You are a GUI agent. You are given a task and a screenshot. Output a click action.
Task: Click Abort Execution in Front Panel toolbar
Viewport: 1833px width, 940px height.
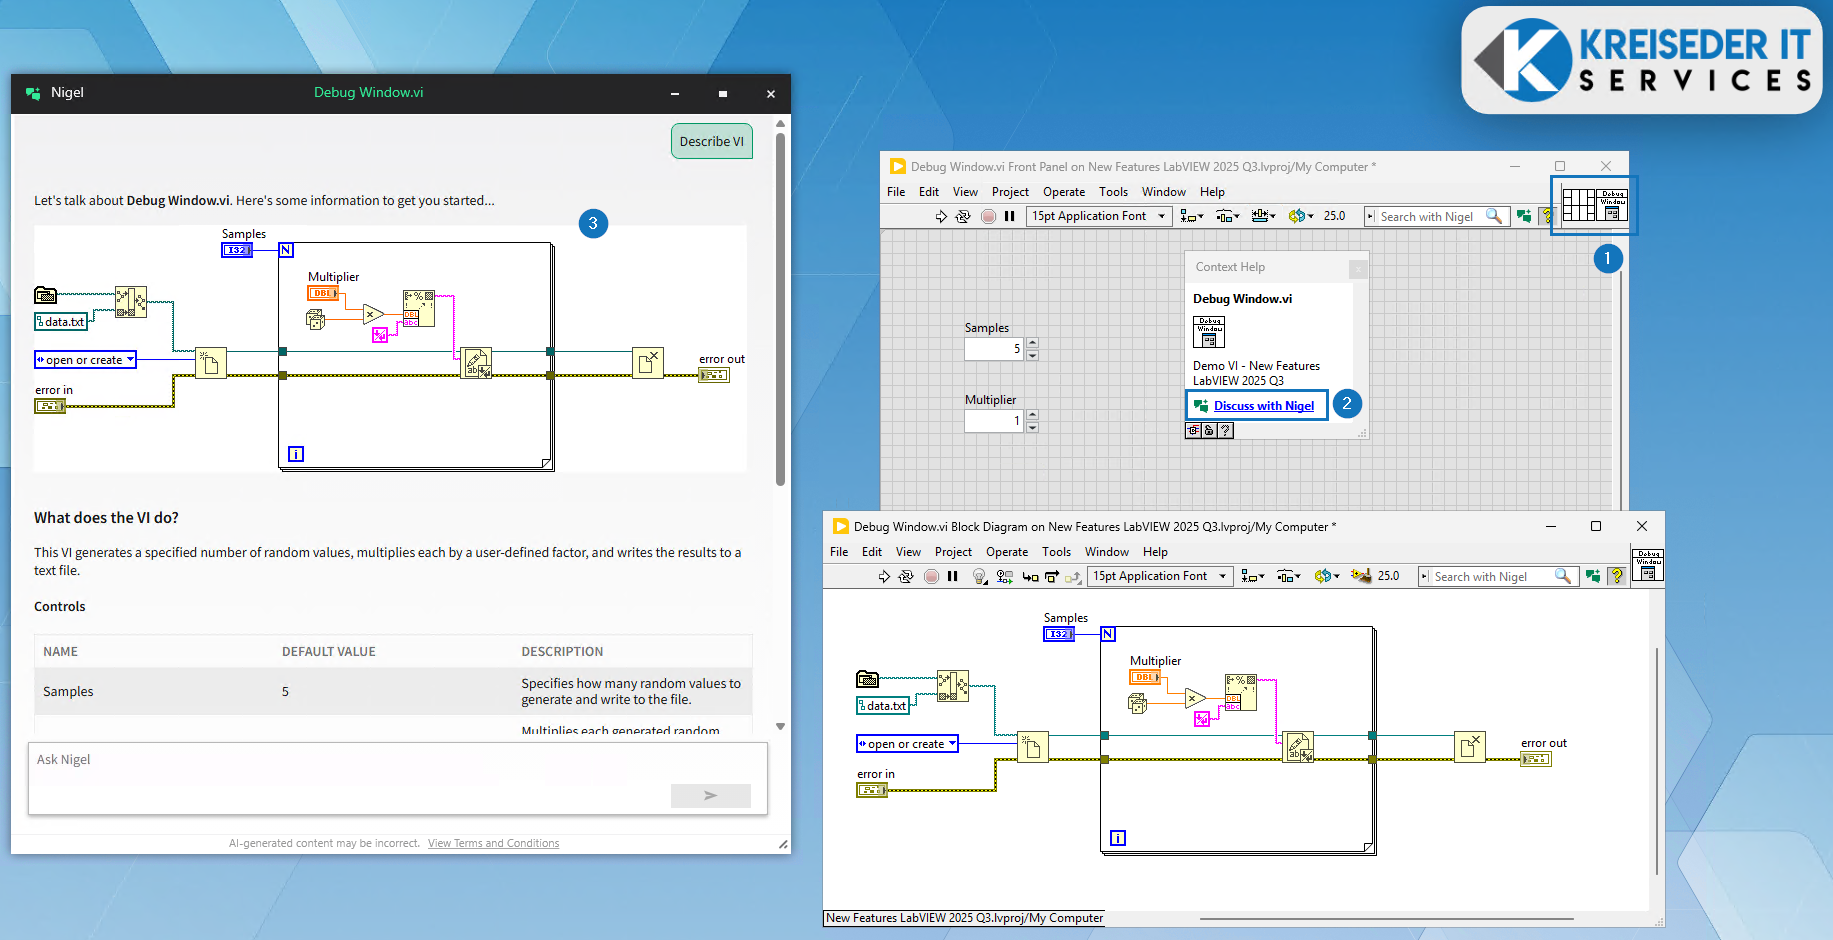pos(988,216)
